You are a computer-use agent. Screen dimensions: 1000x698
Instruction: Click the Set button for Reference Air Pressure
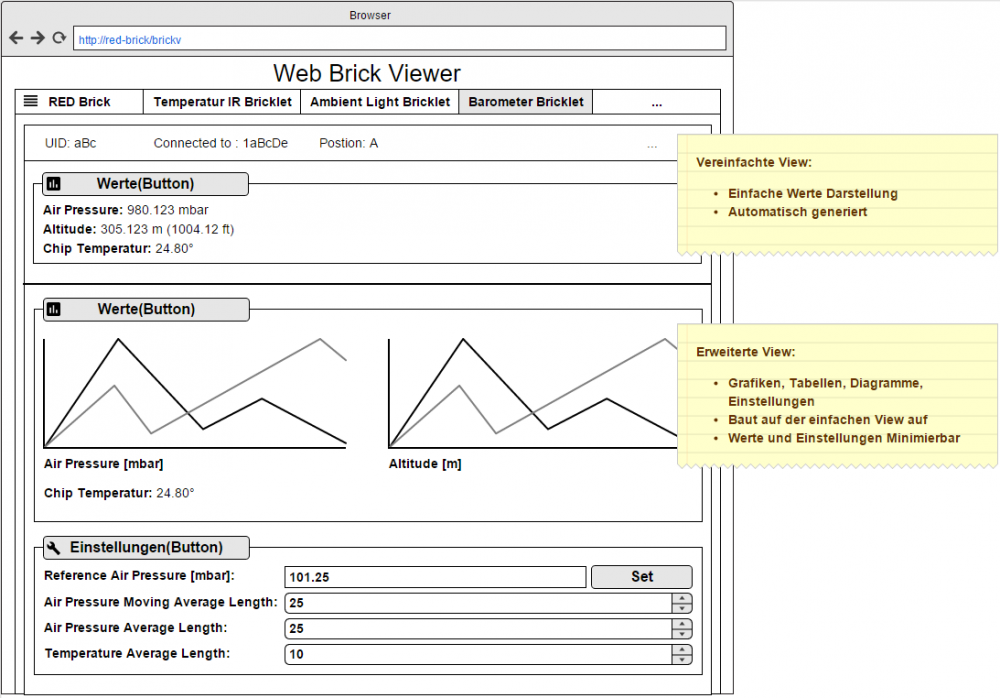641,576
